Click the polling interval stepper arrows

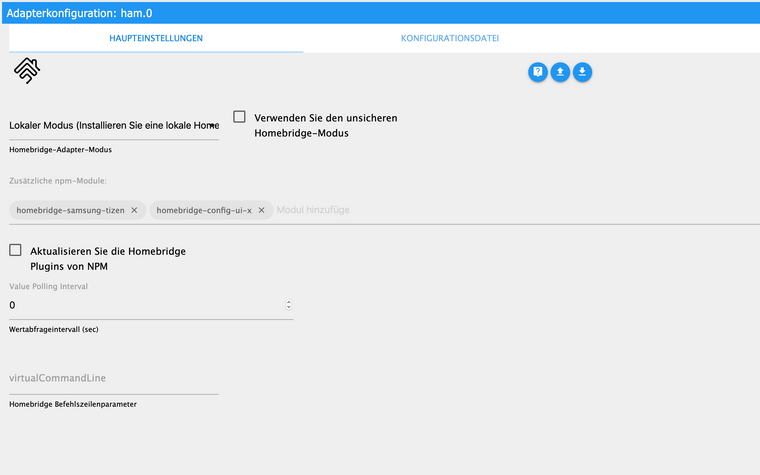[288, 305]
